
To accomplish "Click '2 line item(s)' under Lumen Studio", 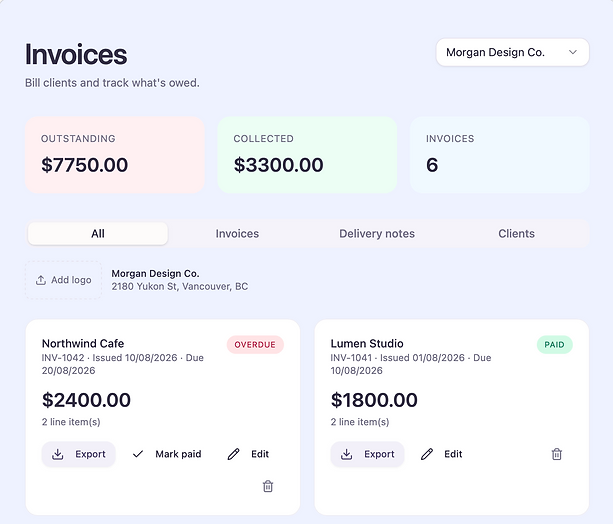I will tap(360, 422).
